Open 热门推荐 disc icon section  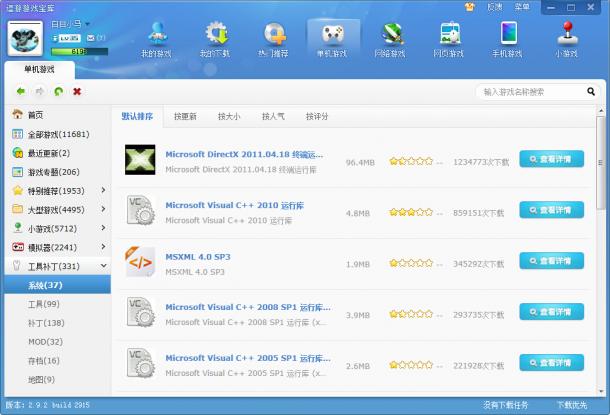pyautogui.click(x=273, y=40)
